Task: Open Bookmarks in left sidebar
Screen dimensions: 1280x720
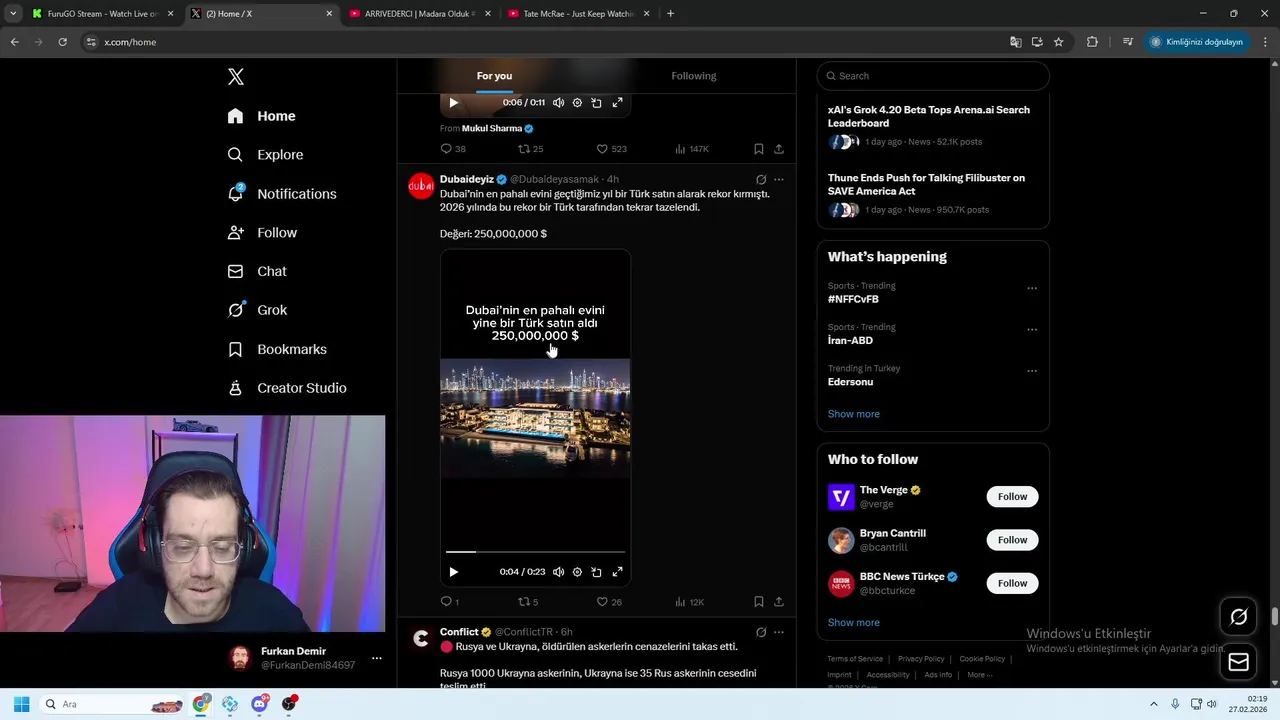Action: pos(277,349)
